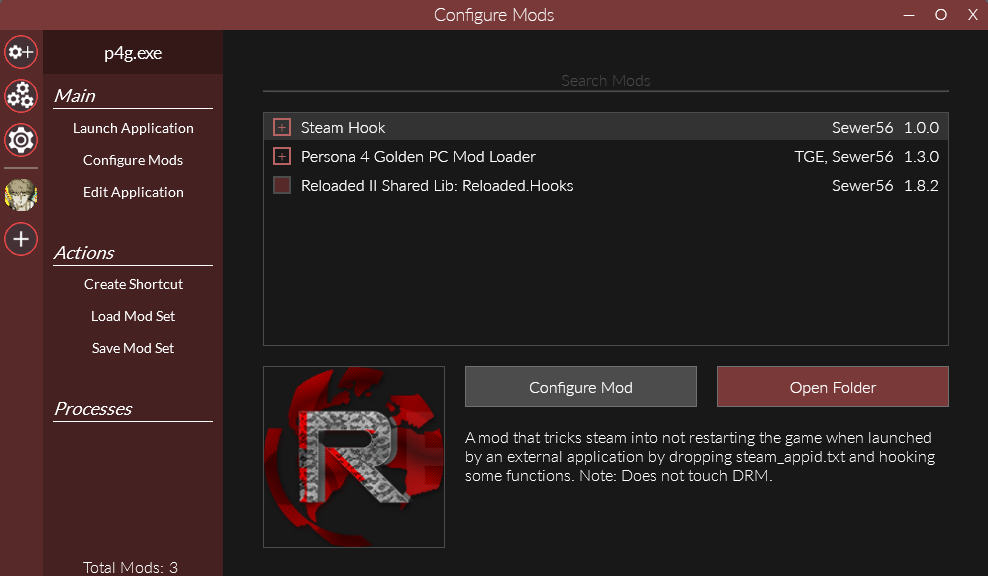Collapse the Main section header
Image resolution: width=988 pixels, height=576 pixels.
click(x=74, y=95)
